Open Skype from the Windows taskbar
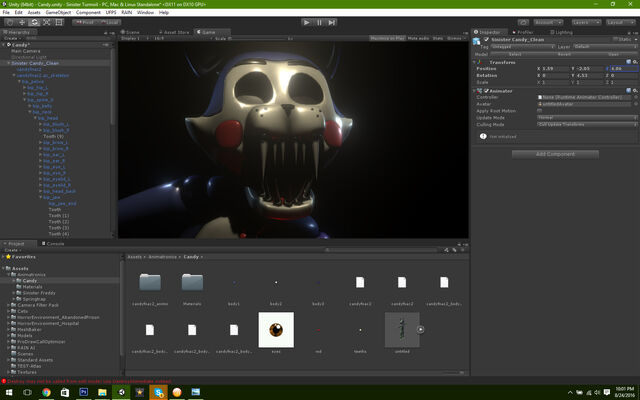This screenshot has width=640, height=400. click(x=158, y=392)
